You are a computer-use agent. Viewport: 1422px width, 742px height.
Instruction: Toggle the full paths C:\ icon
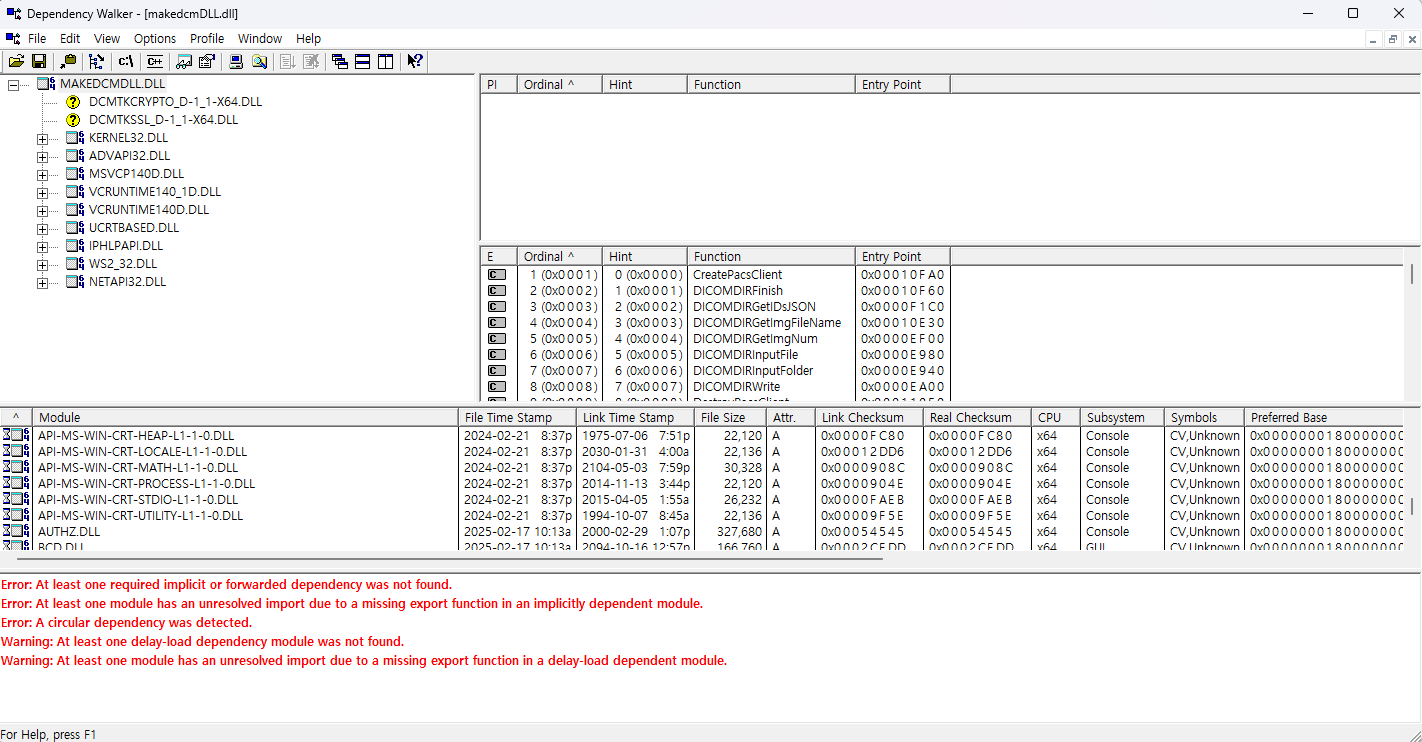coord(125,61)
